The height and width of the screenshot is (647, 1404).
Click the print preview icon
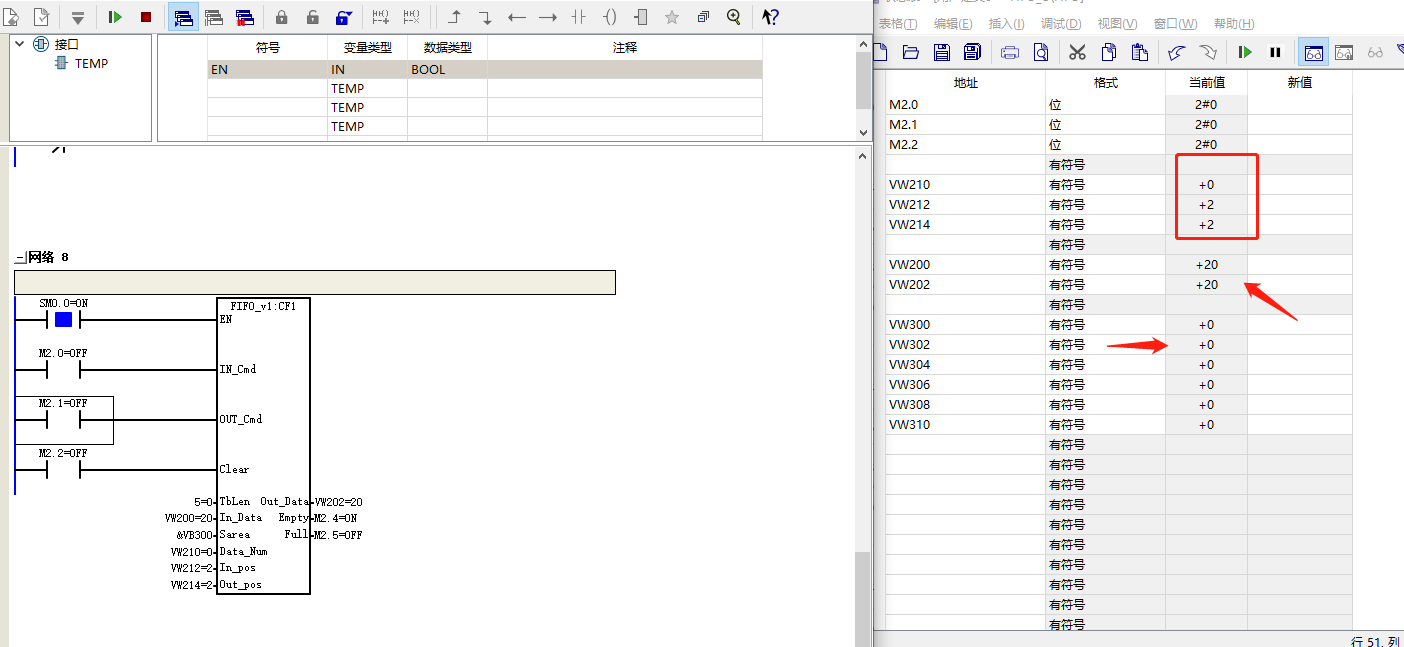point(1041,52)
